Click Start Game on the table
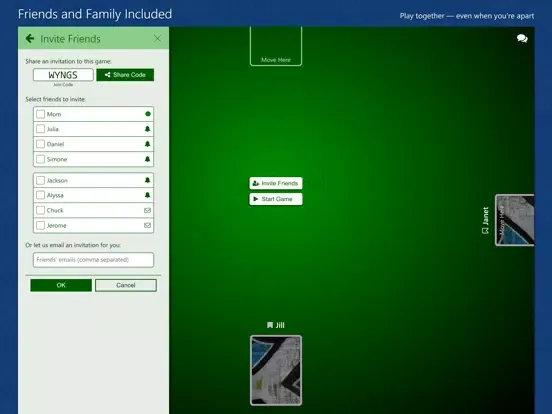552x414 pixels. pos(276,199)
